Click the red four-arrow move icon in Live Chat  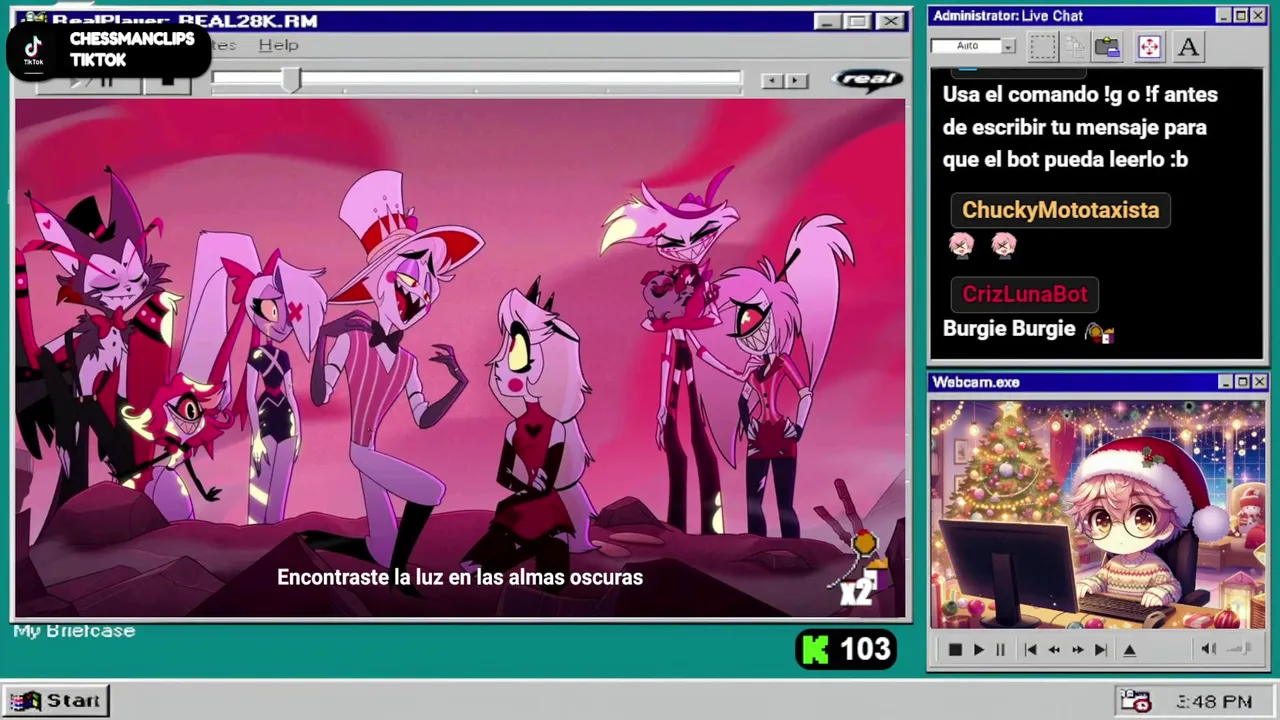click(x=1149, y=46)
